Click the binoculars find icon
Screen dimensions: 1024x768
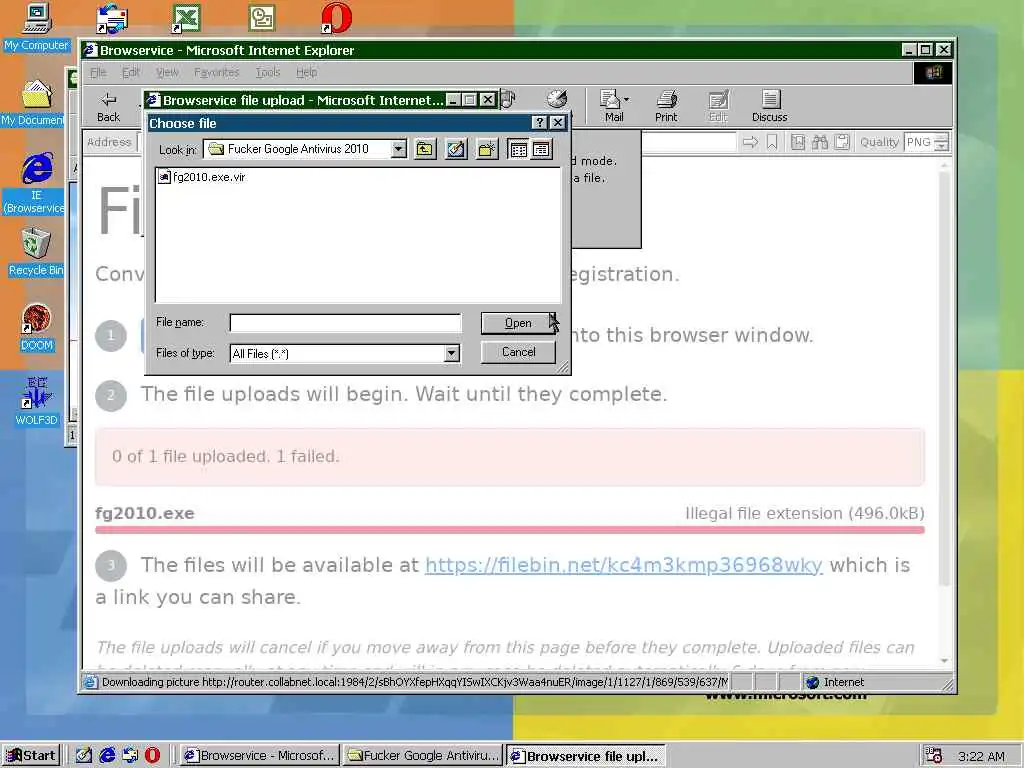(x=820, y=142)
